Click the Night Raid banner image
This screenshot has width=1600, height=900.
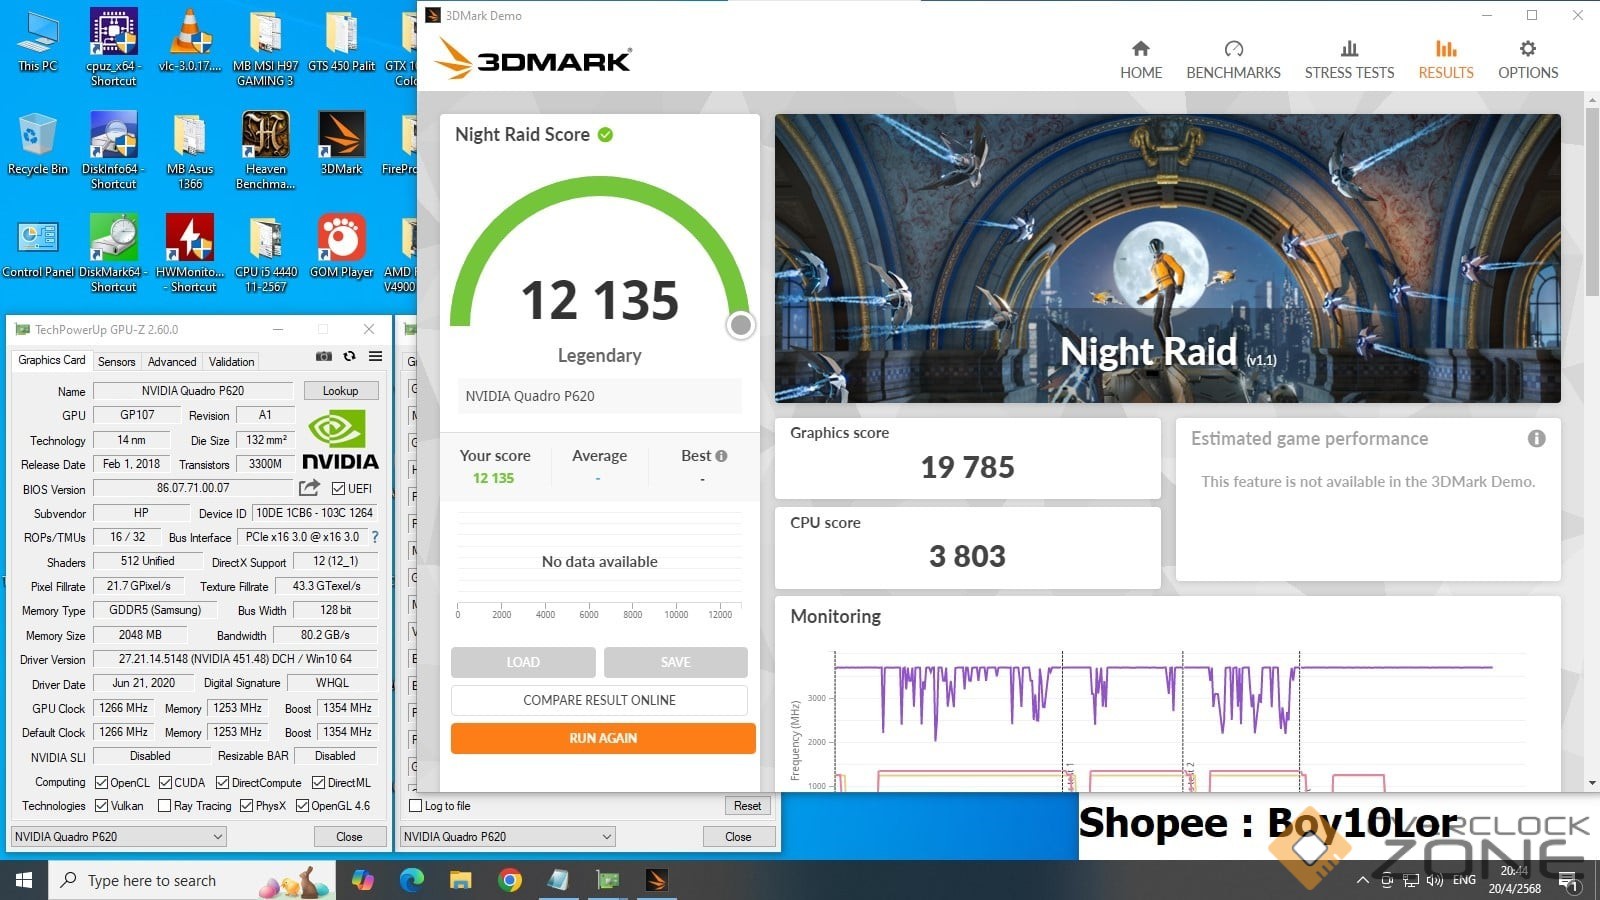(1167, 258)
